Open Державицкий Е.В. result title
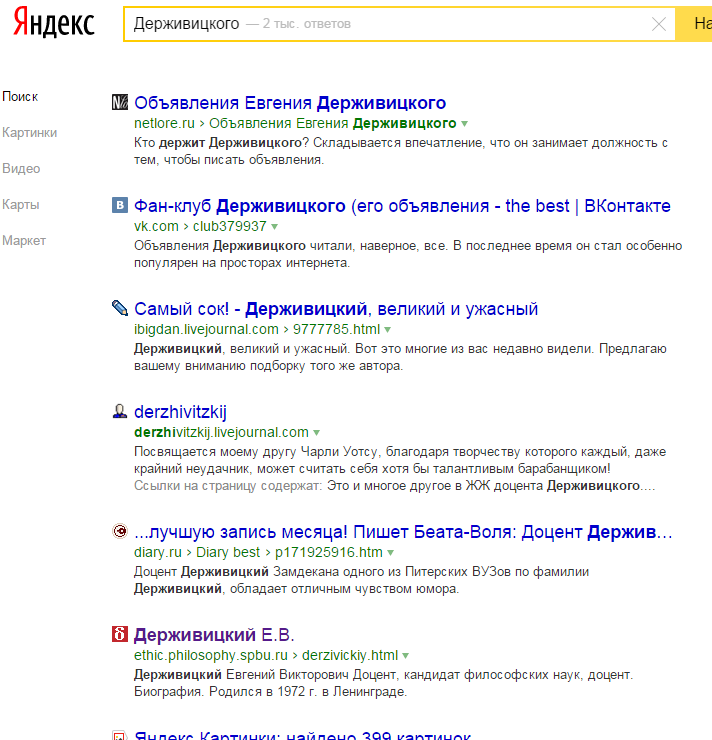The width and height of the screenshot is (712, 740). [x=214, y=635]
